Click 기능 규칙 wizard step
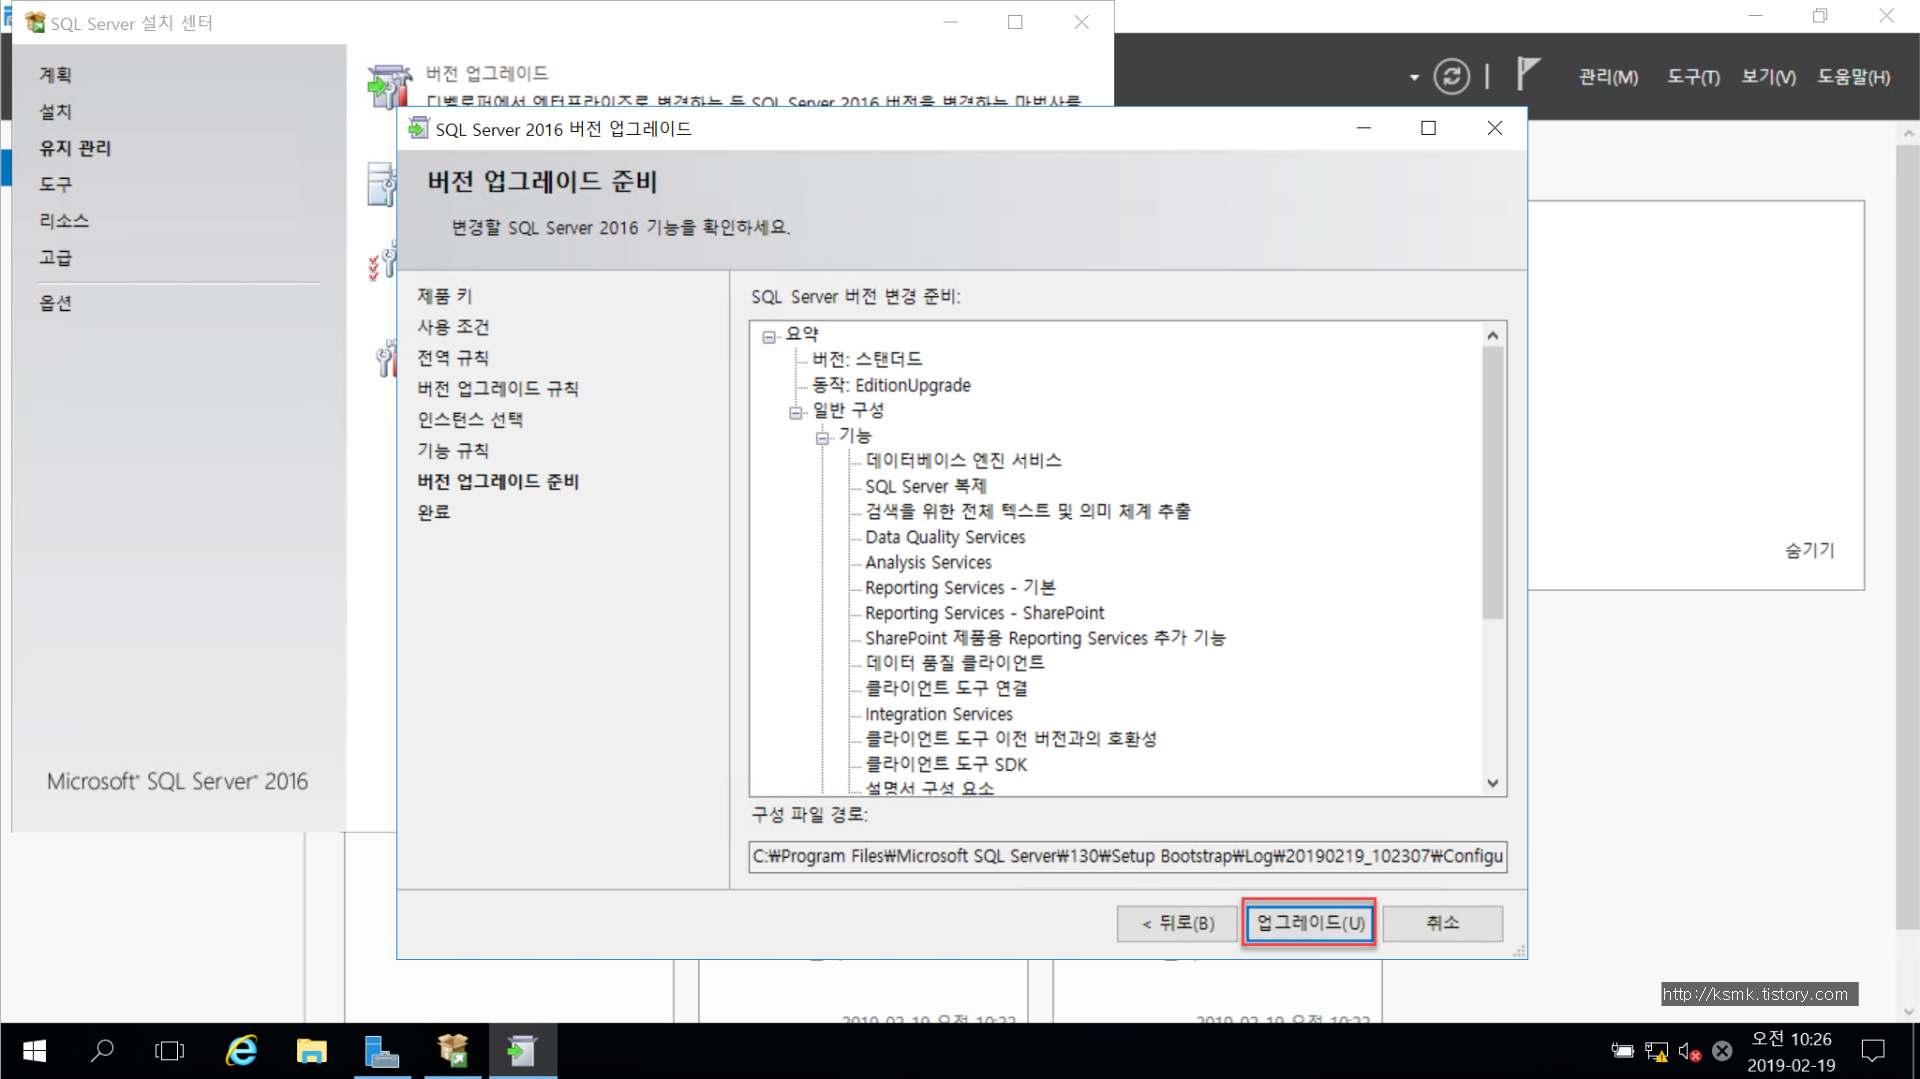Screen dimensions: 1920x1079 (453, 451)
